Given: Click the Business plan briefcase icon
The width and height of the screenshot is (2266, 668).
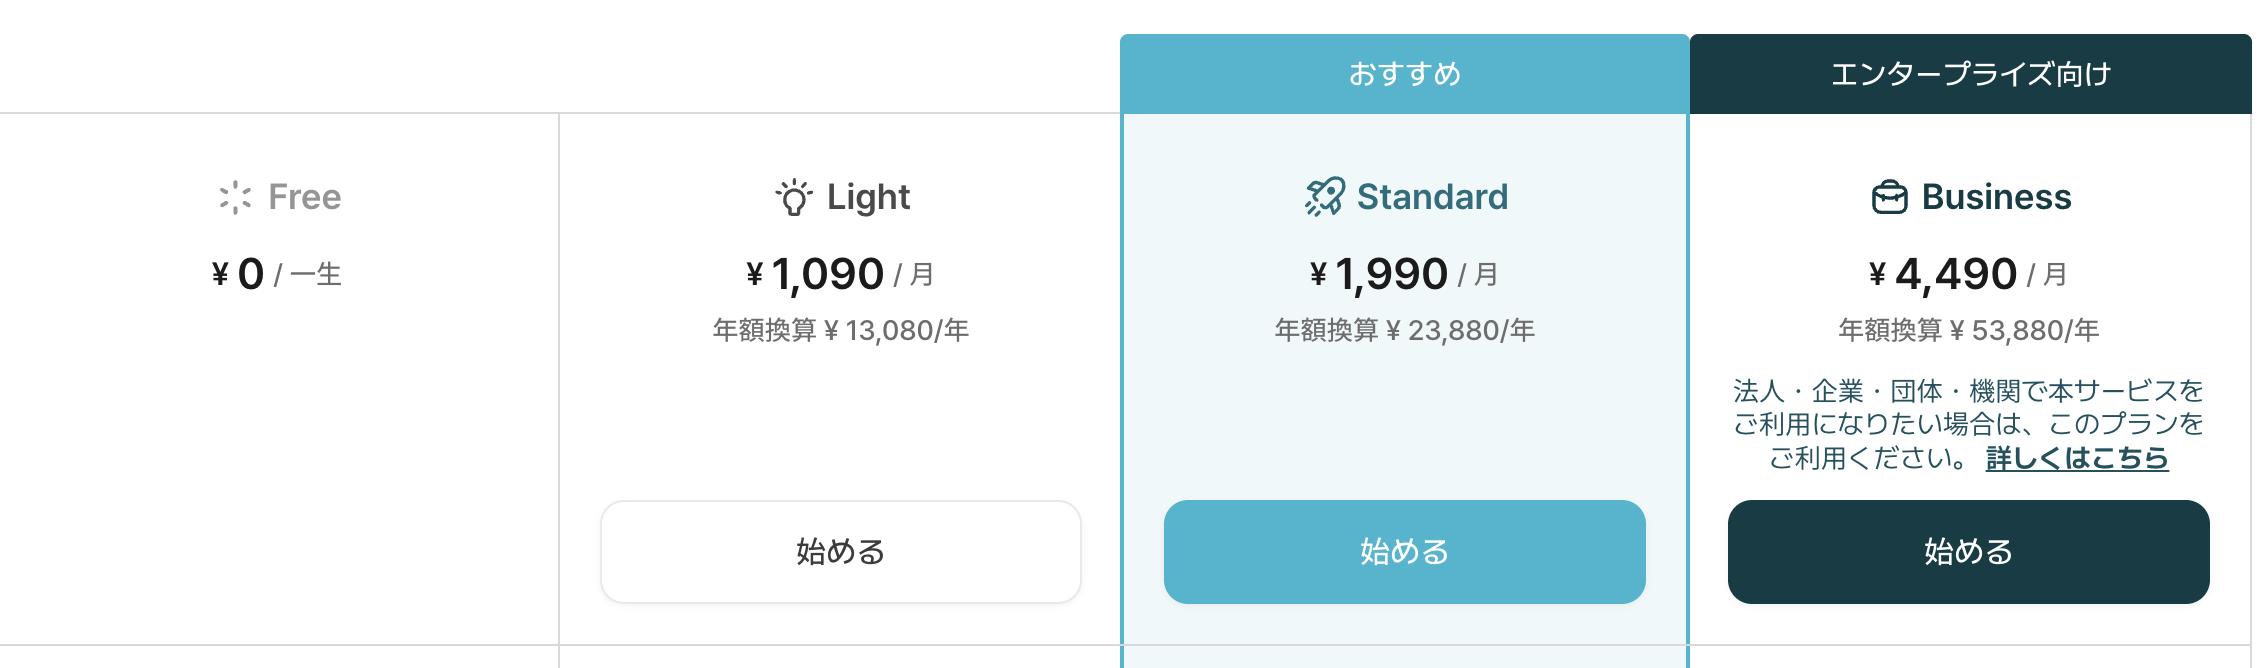Looking at the screenshot, I should pyautogui.click(x=1890, y=197).
